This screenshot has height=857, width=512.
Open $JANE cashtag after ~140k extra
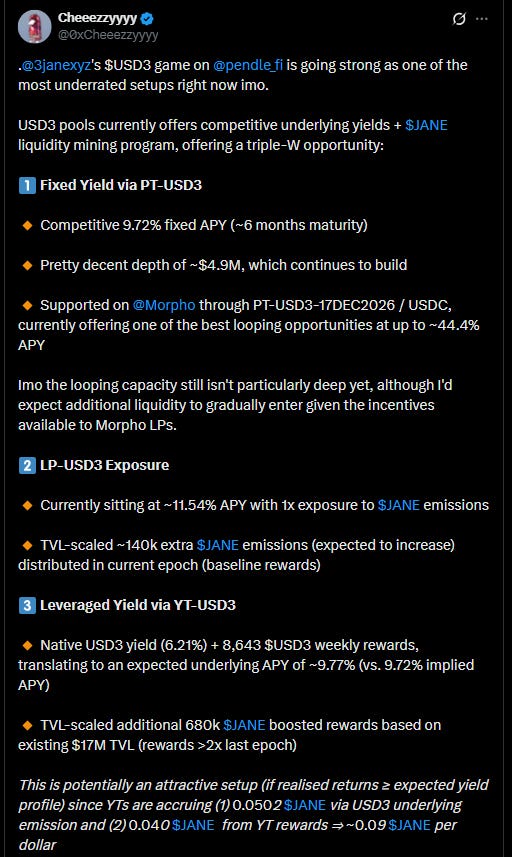pyautogui.click(x=218, y=545)
